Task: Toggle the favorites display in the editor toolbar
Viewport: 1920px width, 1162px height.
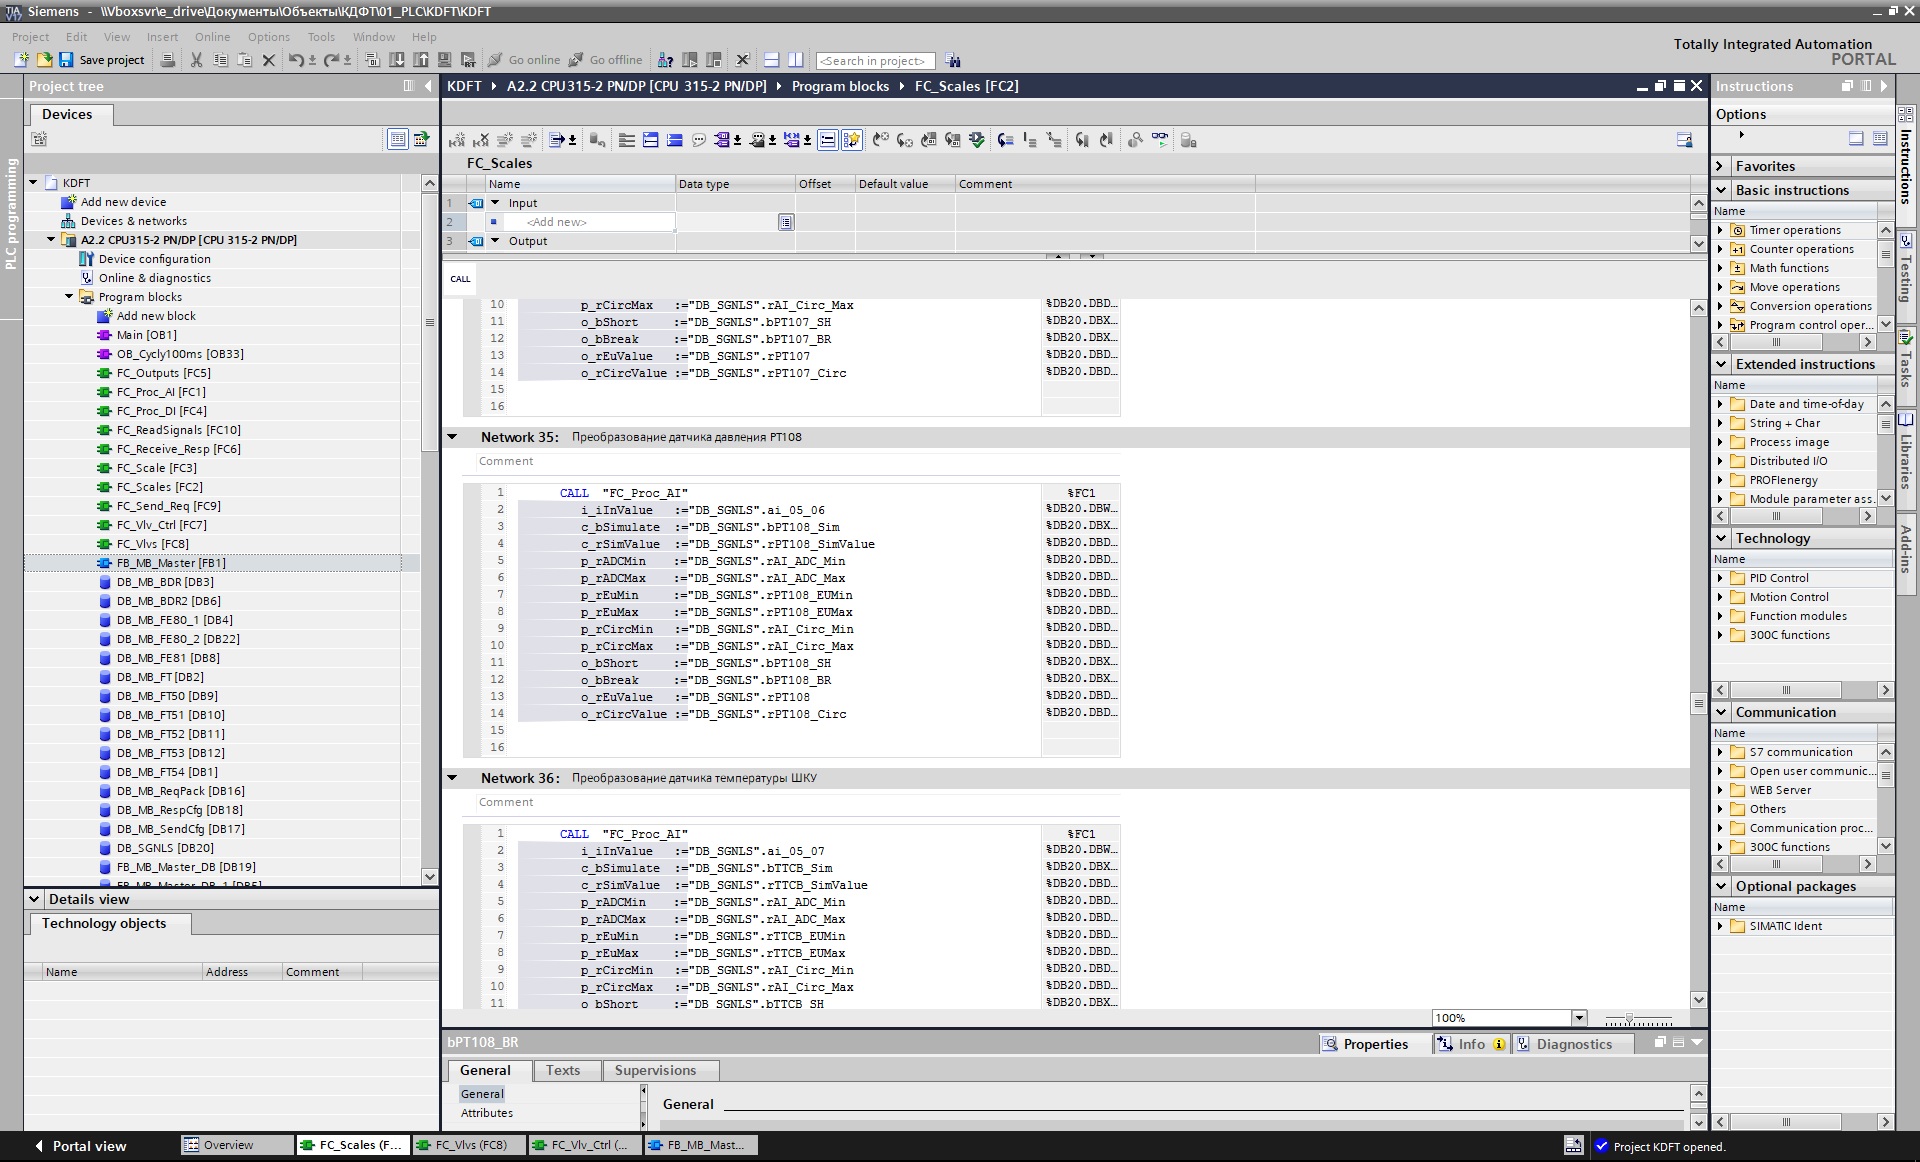Action: coord(852,140)
